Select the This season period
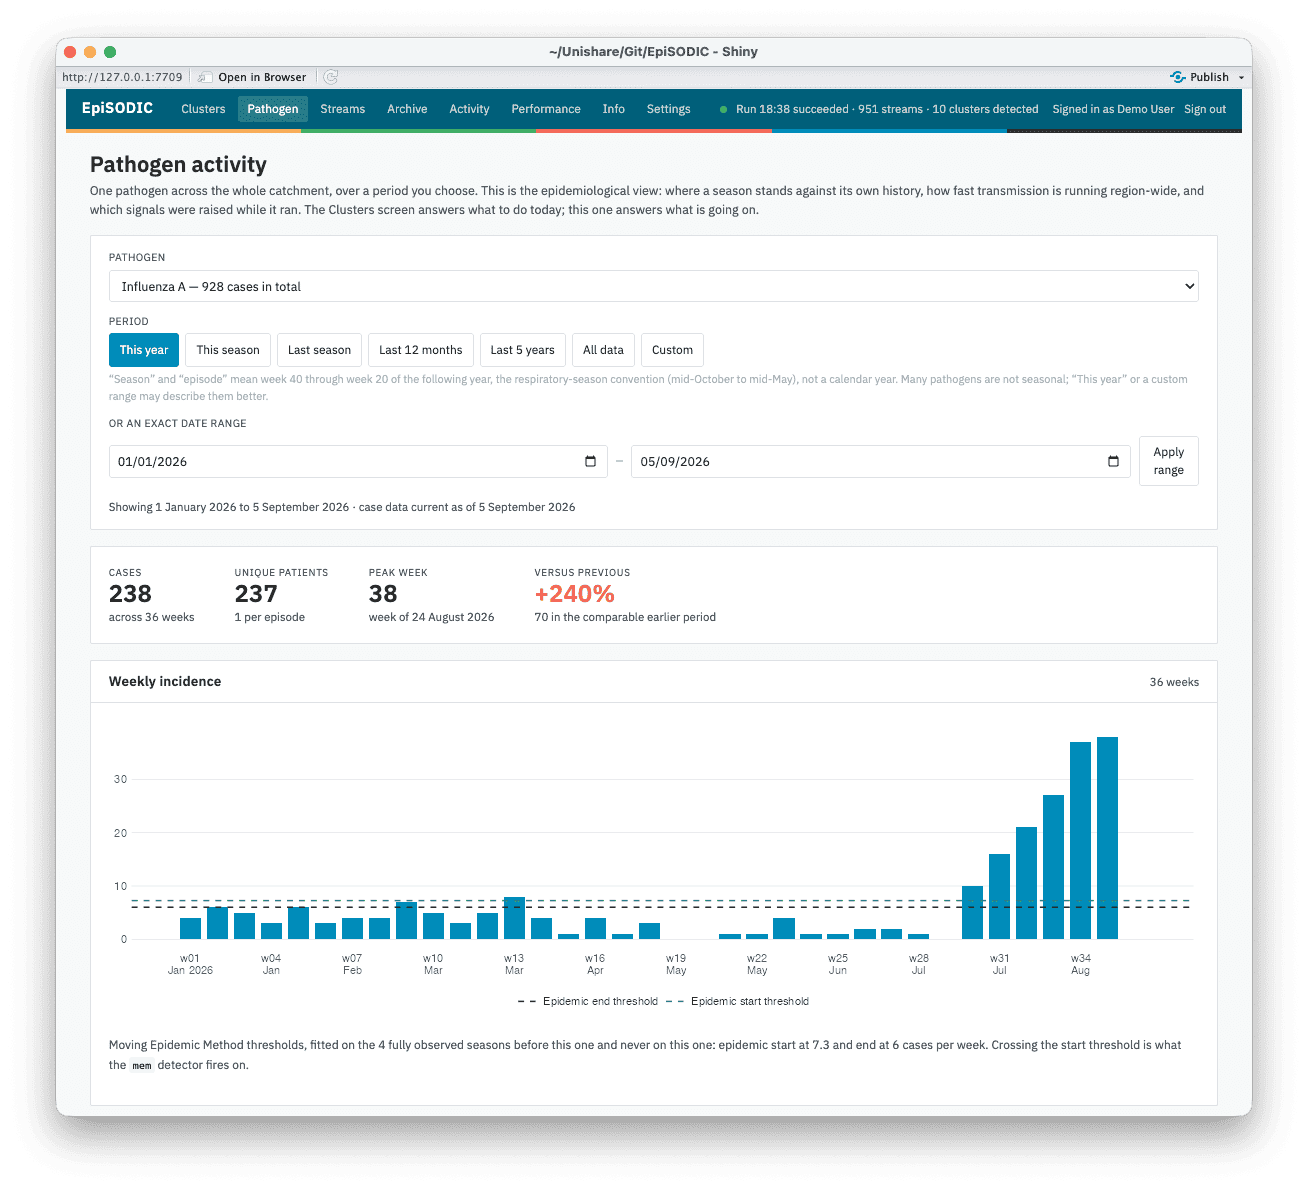This screenshot has width=1308, height=1190. (x=228, y=350)
